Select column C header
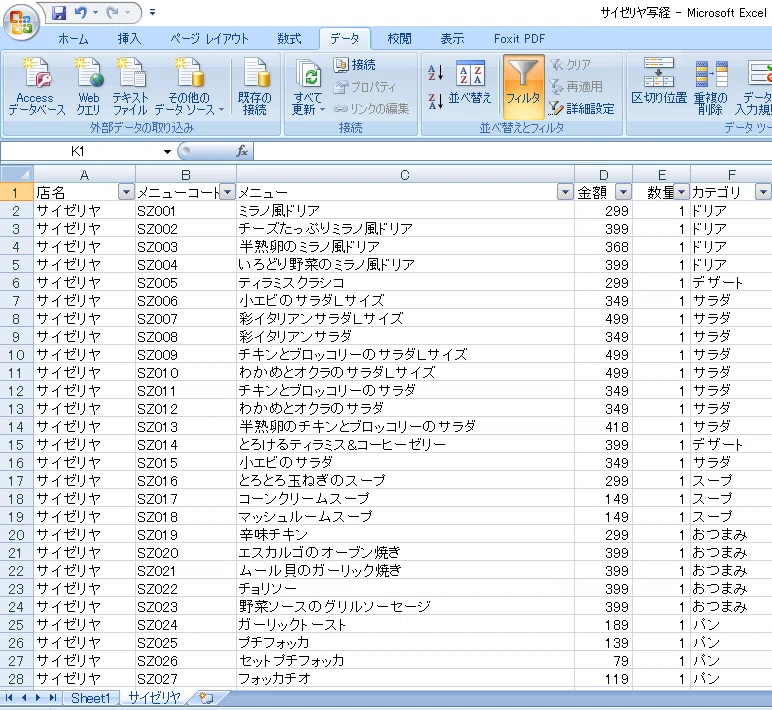 [x=405, y=175]
